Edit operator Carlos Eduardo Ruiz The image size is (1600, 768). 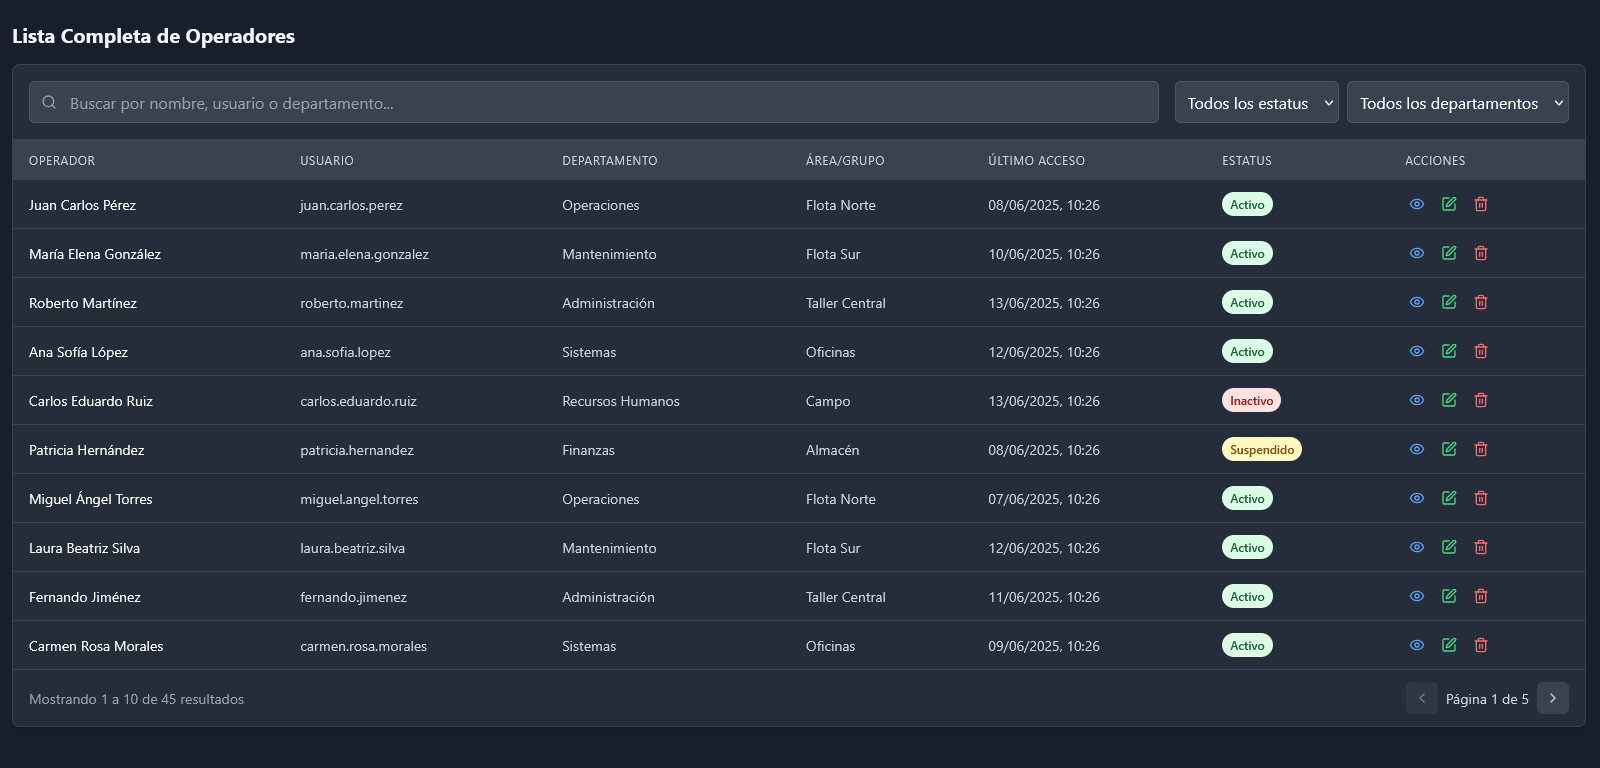click(x=1449, y=400)
